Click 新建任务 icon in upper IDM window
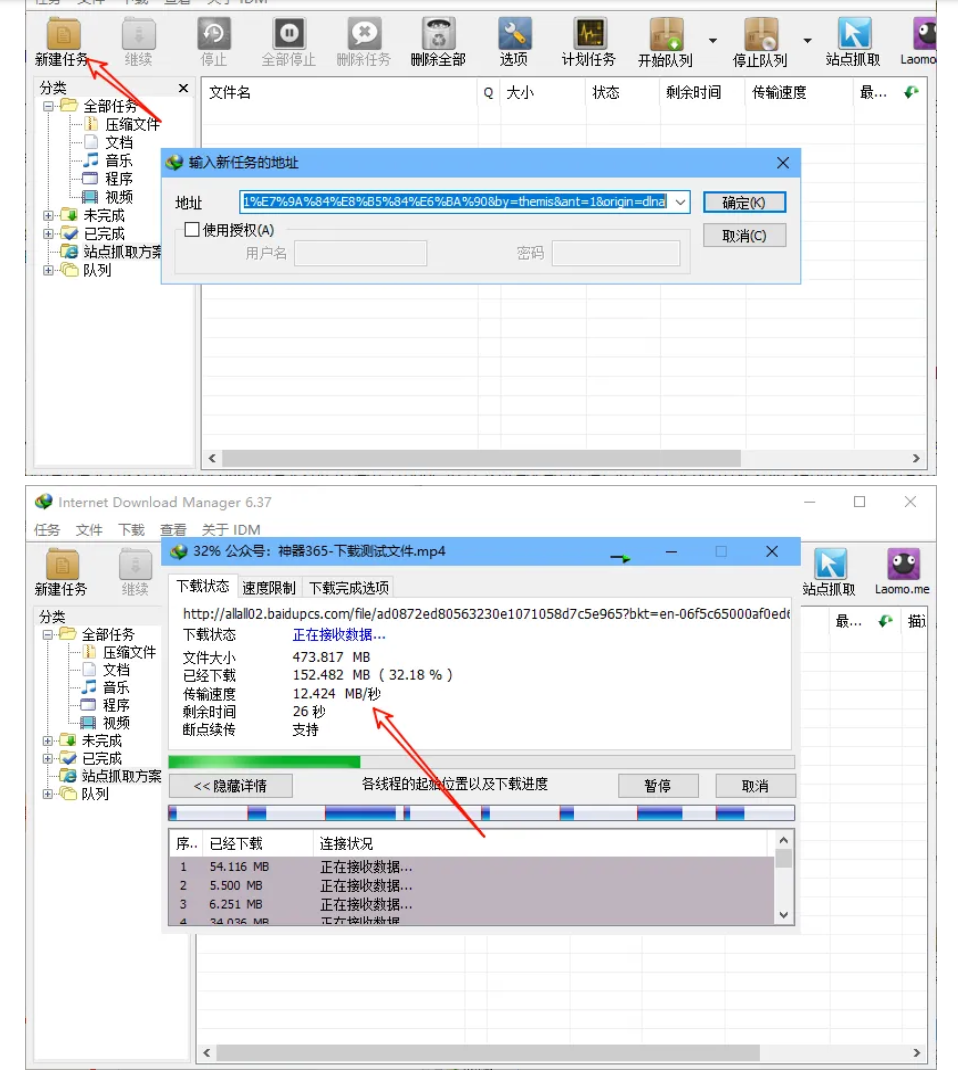958x1071 pixels. coord(63,34)
